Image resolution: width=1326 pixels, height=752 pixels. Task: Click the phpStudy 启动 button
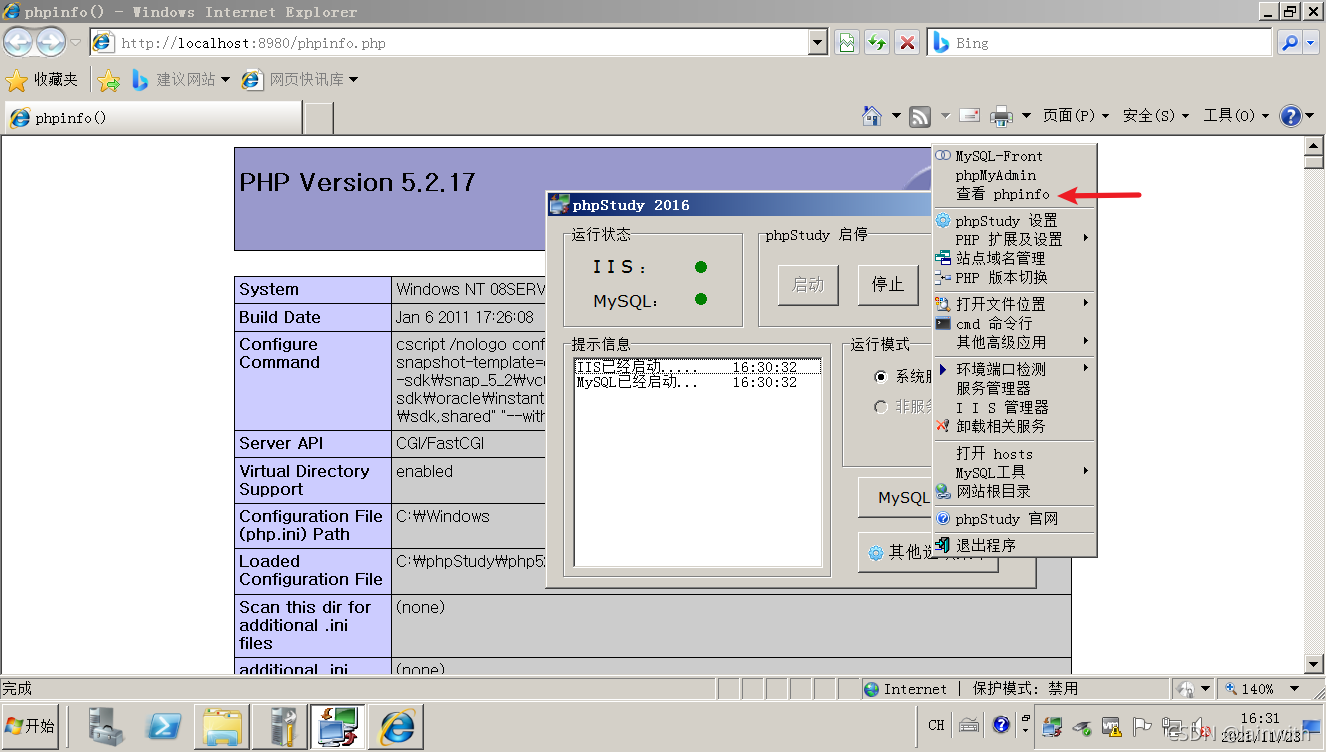point(808,285)
